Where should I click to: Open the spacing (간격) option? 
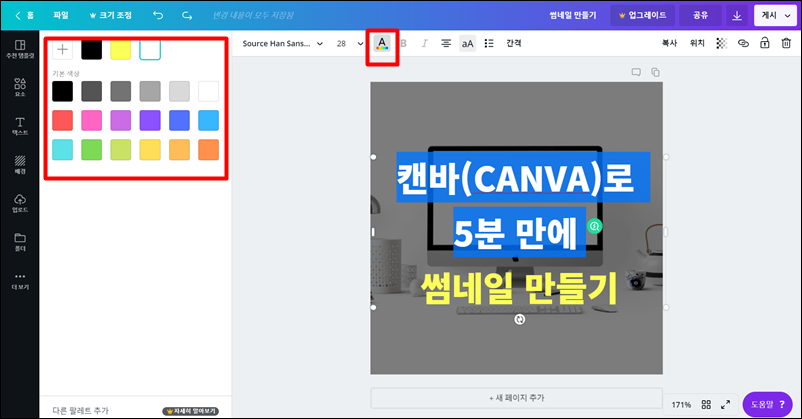pos(514,43)
